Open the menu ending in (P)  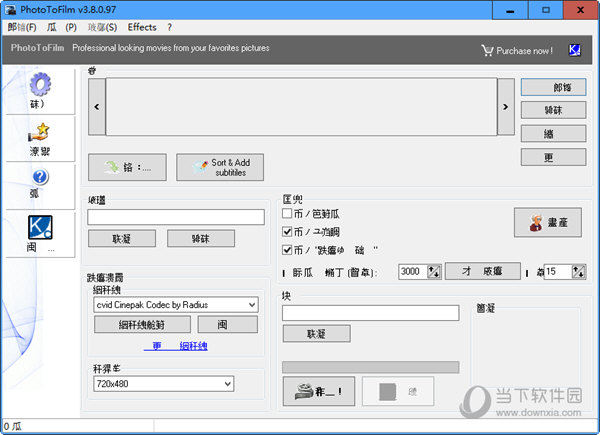click(62, 28)
